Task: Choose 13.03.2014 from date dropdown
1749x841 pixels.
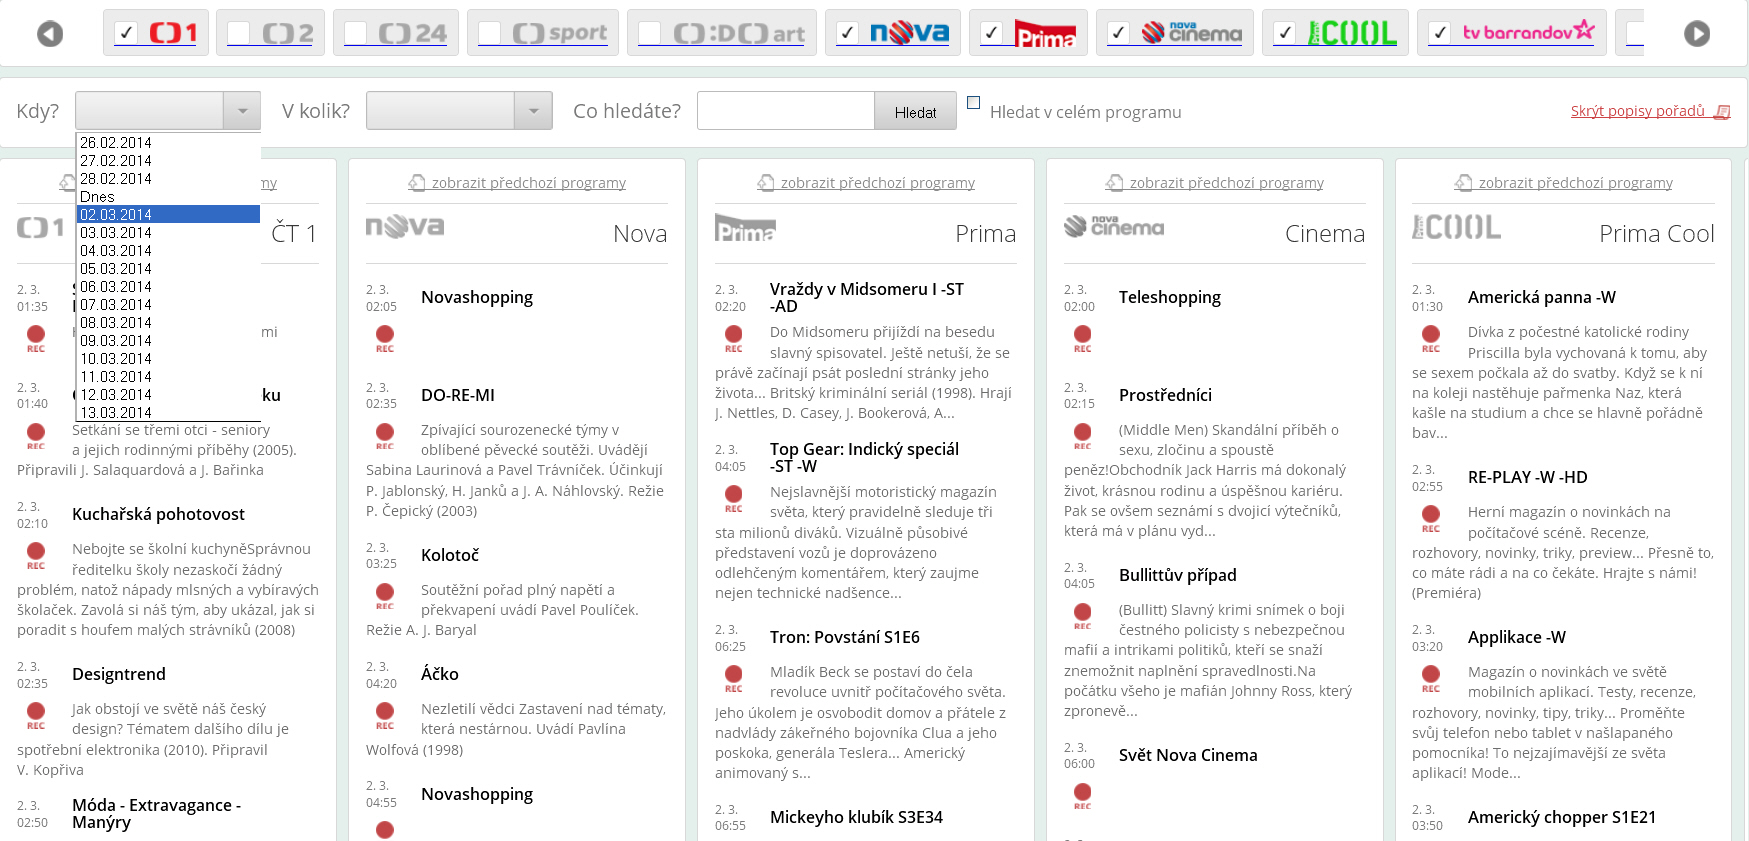Action: click(168, 412)
